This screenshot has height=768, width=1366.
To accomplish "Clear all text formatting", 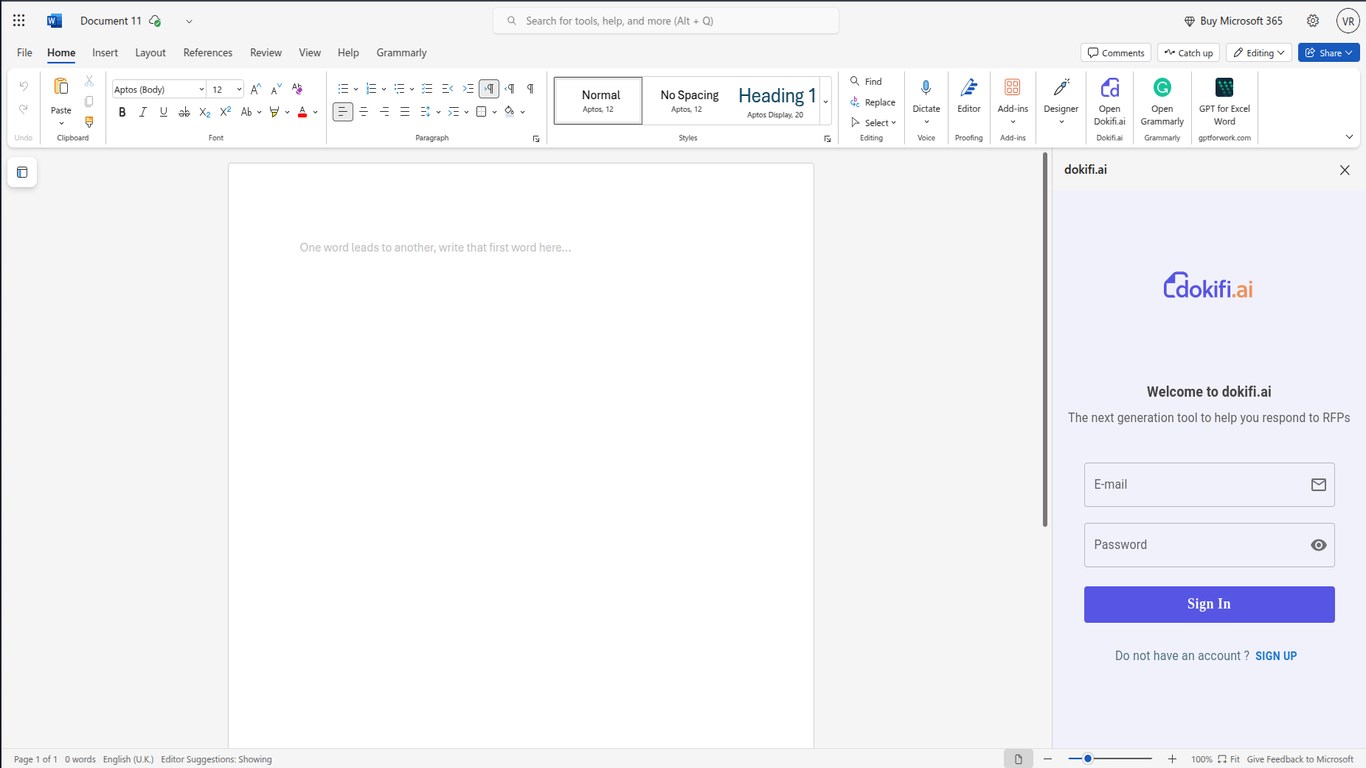I will [297, 89].
